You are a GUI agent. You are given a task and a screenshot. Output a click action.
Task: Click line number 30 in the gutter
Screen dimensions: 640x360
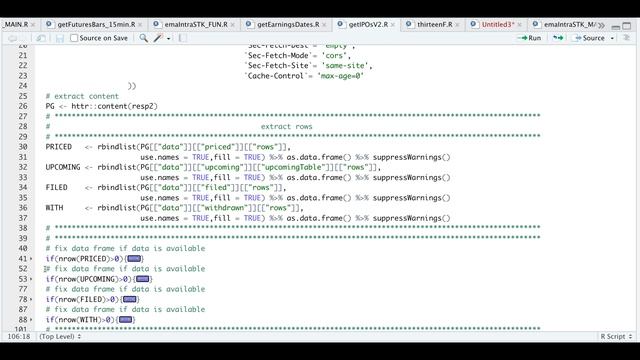tap(23, 147)
